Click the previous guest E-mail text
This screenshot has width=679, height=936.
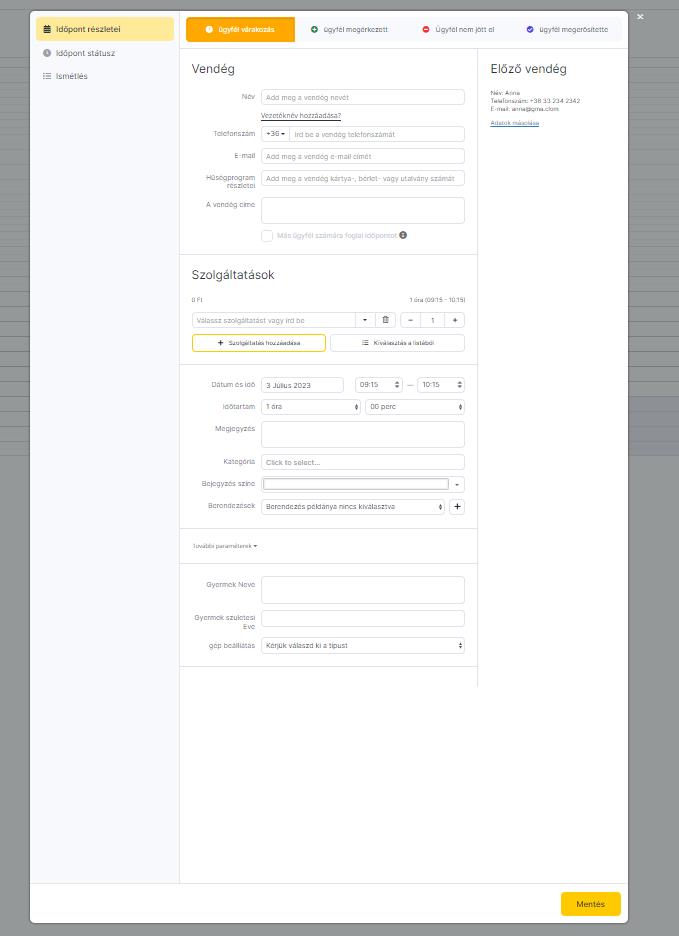click(524, 109)
